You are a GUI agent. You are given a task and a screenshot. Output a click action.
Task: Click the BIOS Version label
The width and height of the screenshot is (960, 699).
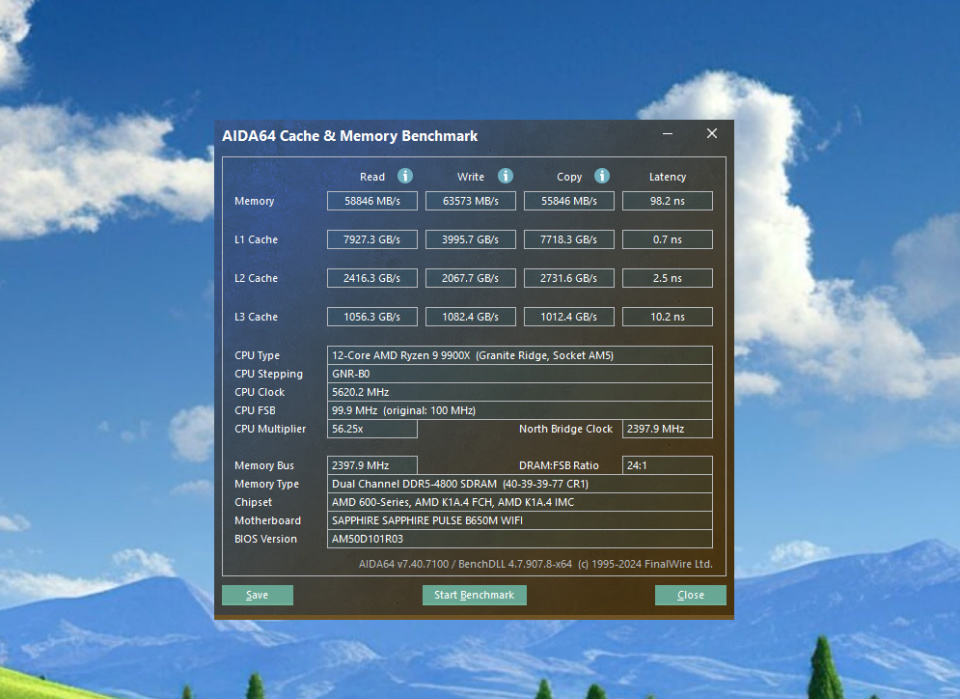click(265, 539)
